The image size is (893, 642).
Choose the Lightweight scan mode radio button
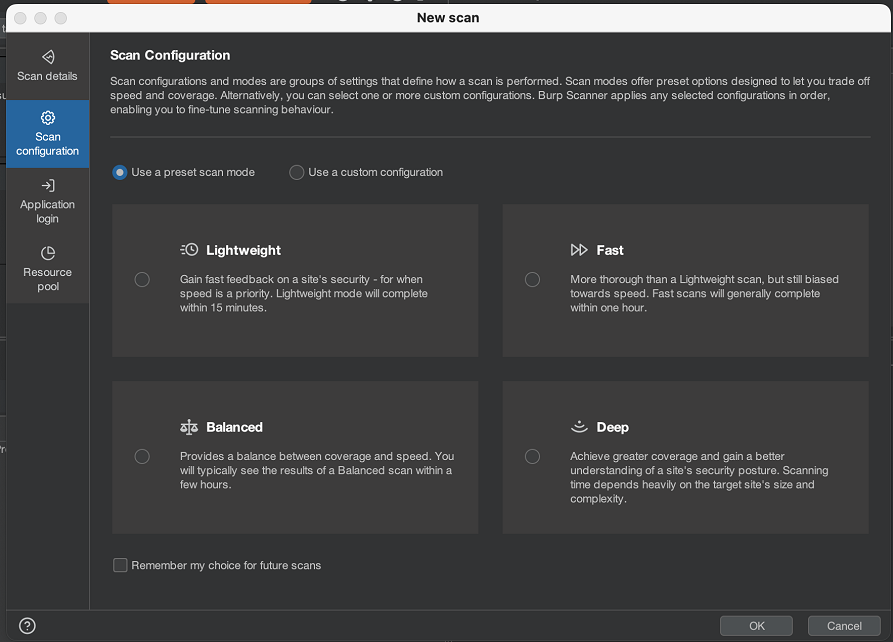tap(142, 280)
